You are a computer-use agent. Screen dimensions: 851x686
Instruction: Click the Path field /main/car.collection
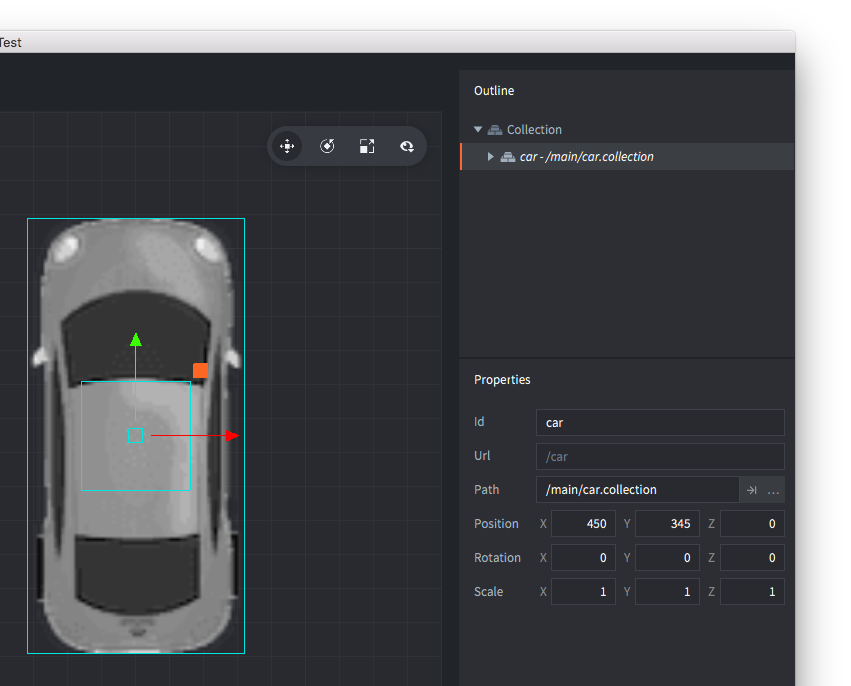[x=636, y=490]
